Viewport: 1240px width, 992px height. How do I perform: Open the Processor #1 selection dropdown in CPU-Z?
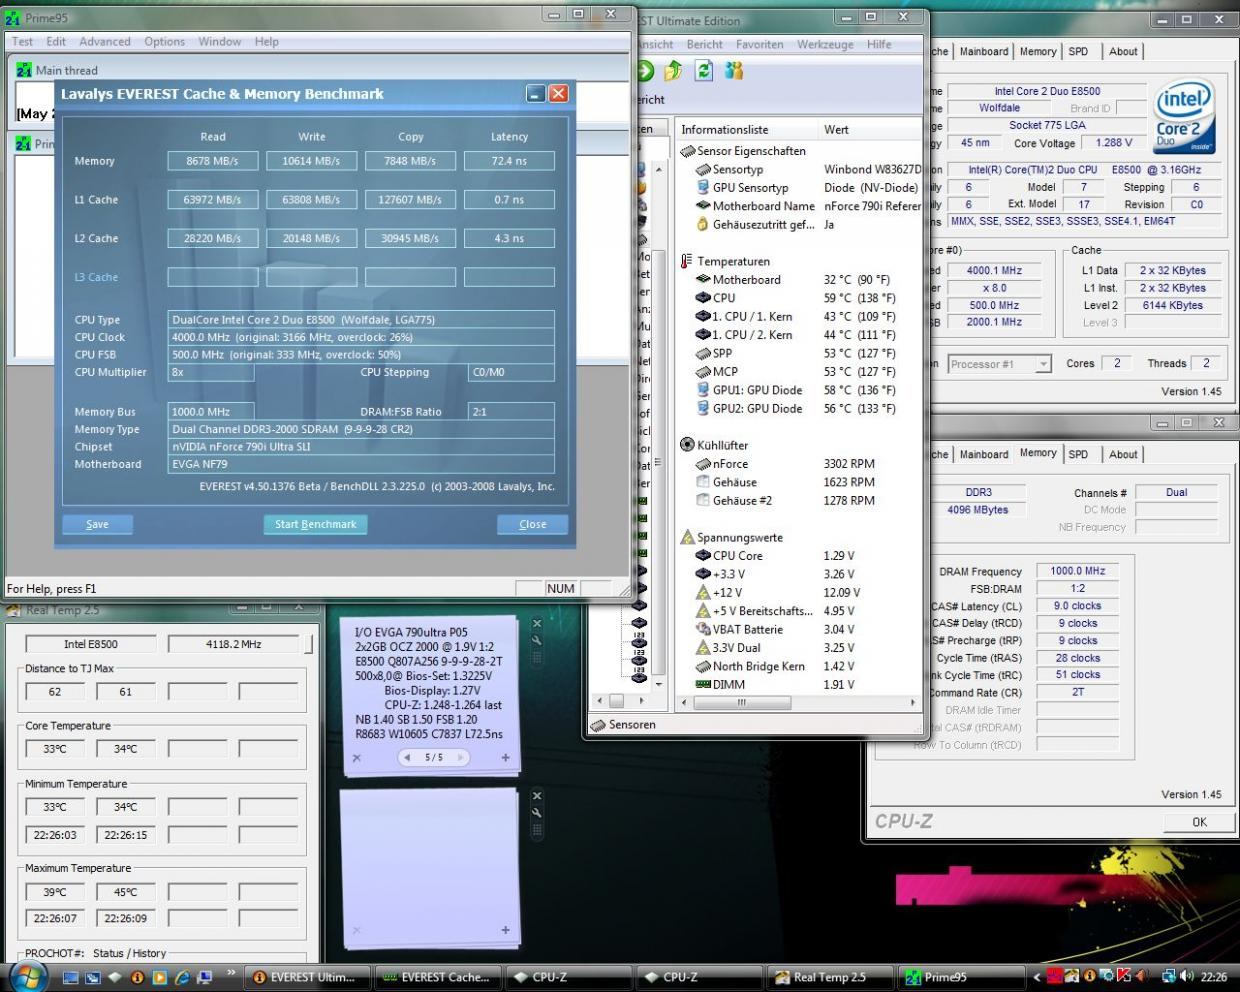pos(1043,364)
